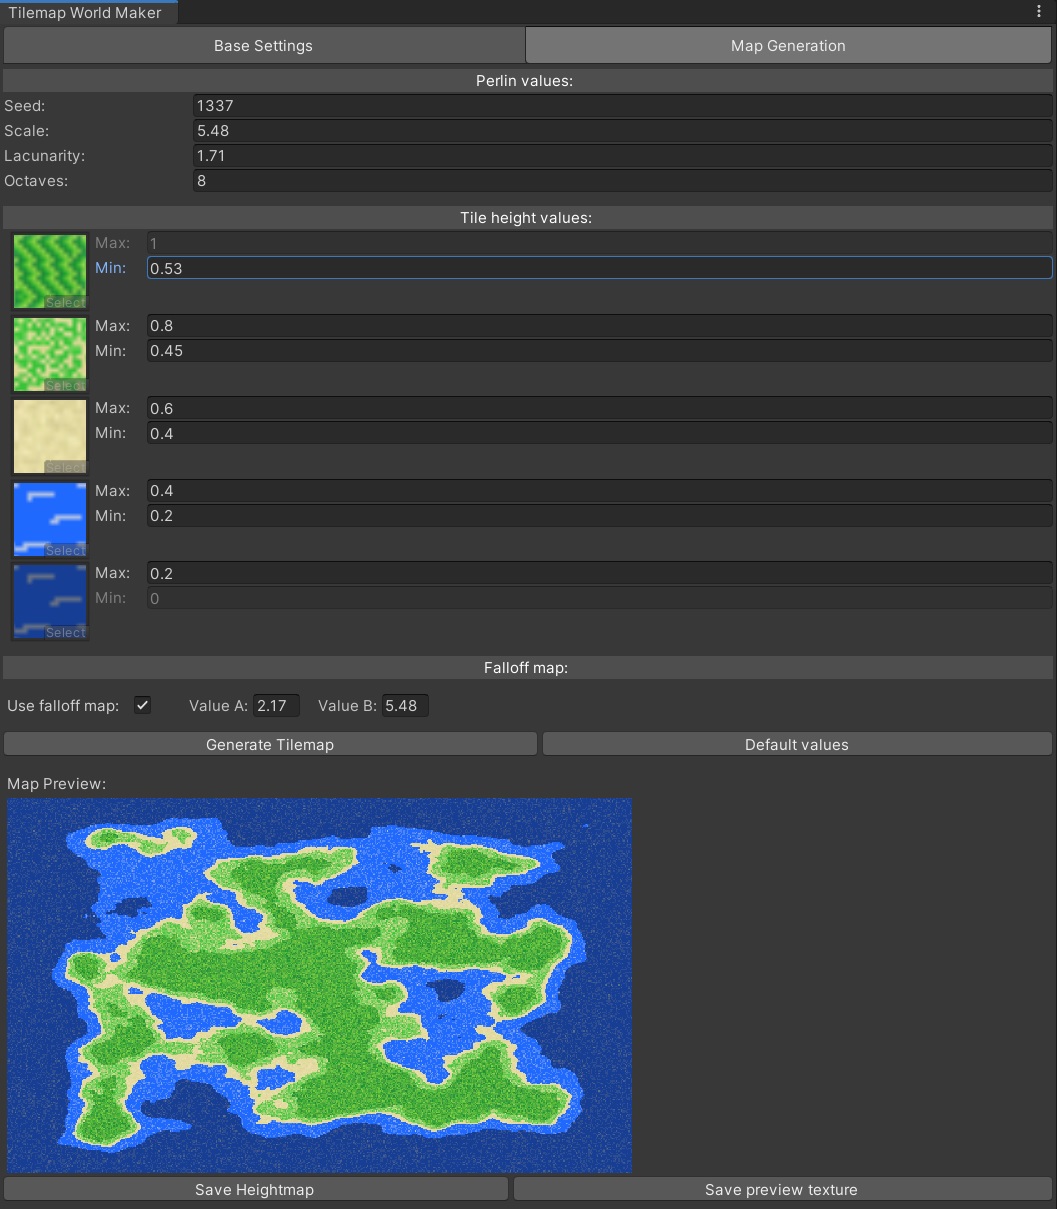Stay on the Map Generation tab
1057x1209 pixels.
click(x=787, y=45)
